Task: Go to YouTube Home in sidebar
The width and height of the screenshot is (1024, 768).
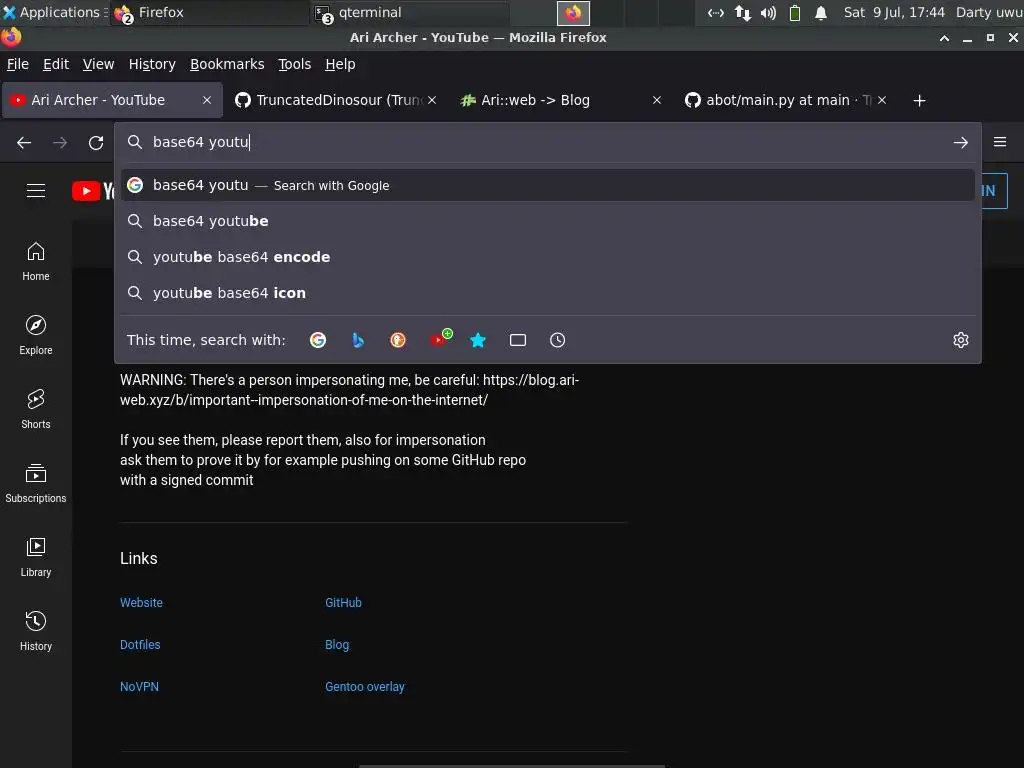Action: point(36,262)
